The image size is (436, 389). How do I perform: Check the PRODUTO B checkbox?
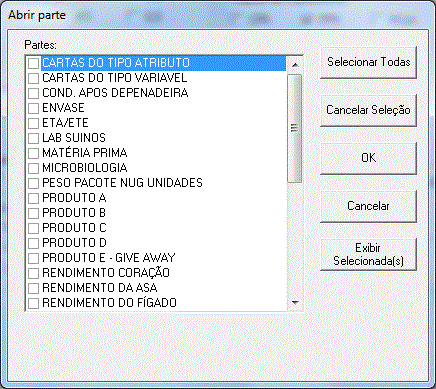tap(33, 213)
